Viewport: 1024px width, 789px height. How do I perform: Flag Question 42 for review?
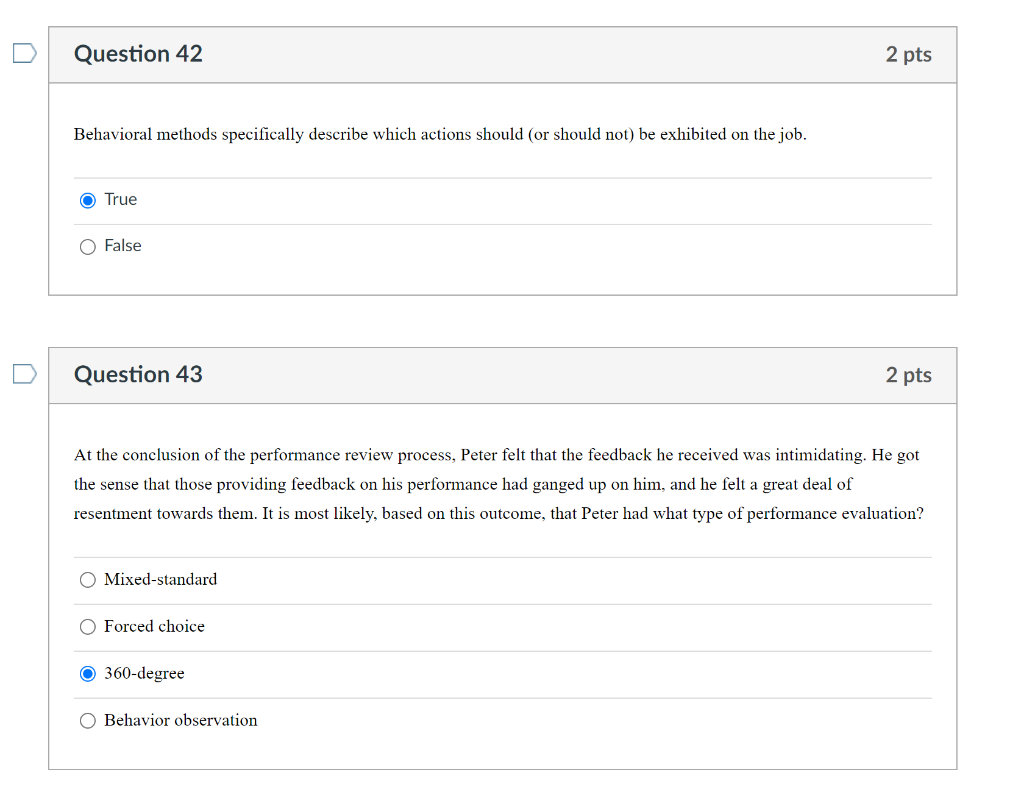tap(22, 54)
